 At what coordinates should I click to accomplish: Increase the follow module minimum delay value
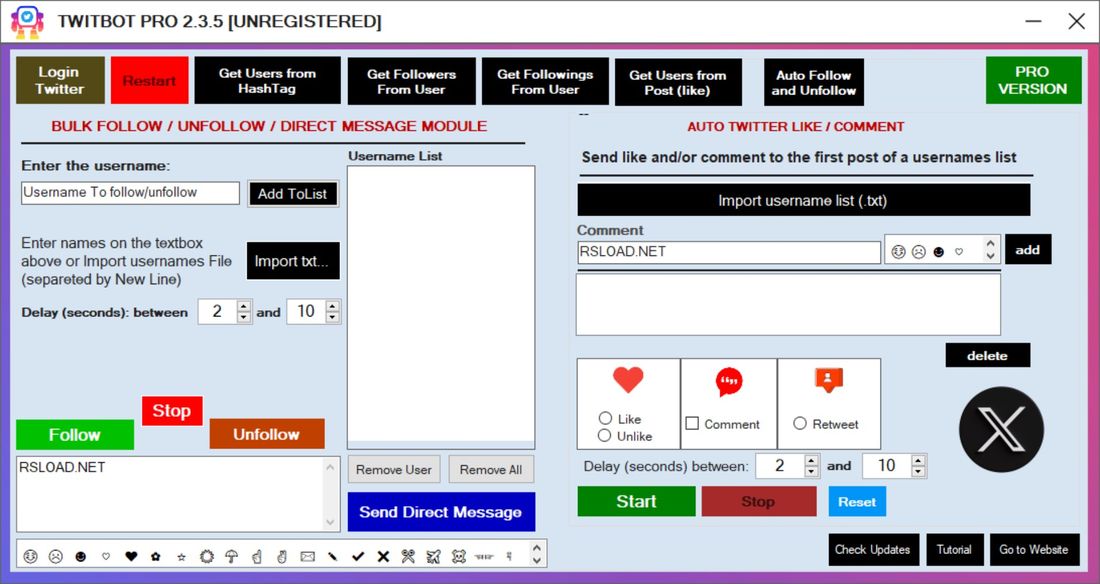(244, 306)
